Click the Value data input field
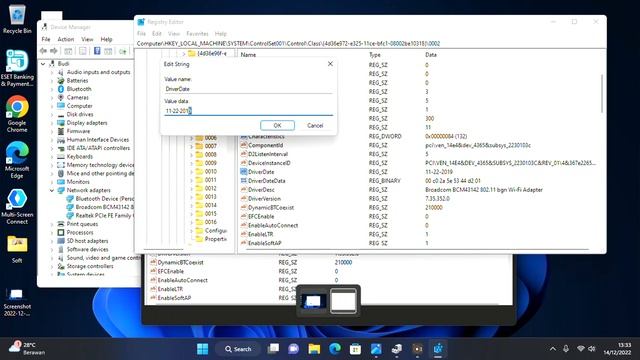This screenshot has width=640, height=360. 248,111
